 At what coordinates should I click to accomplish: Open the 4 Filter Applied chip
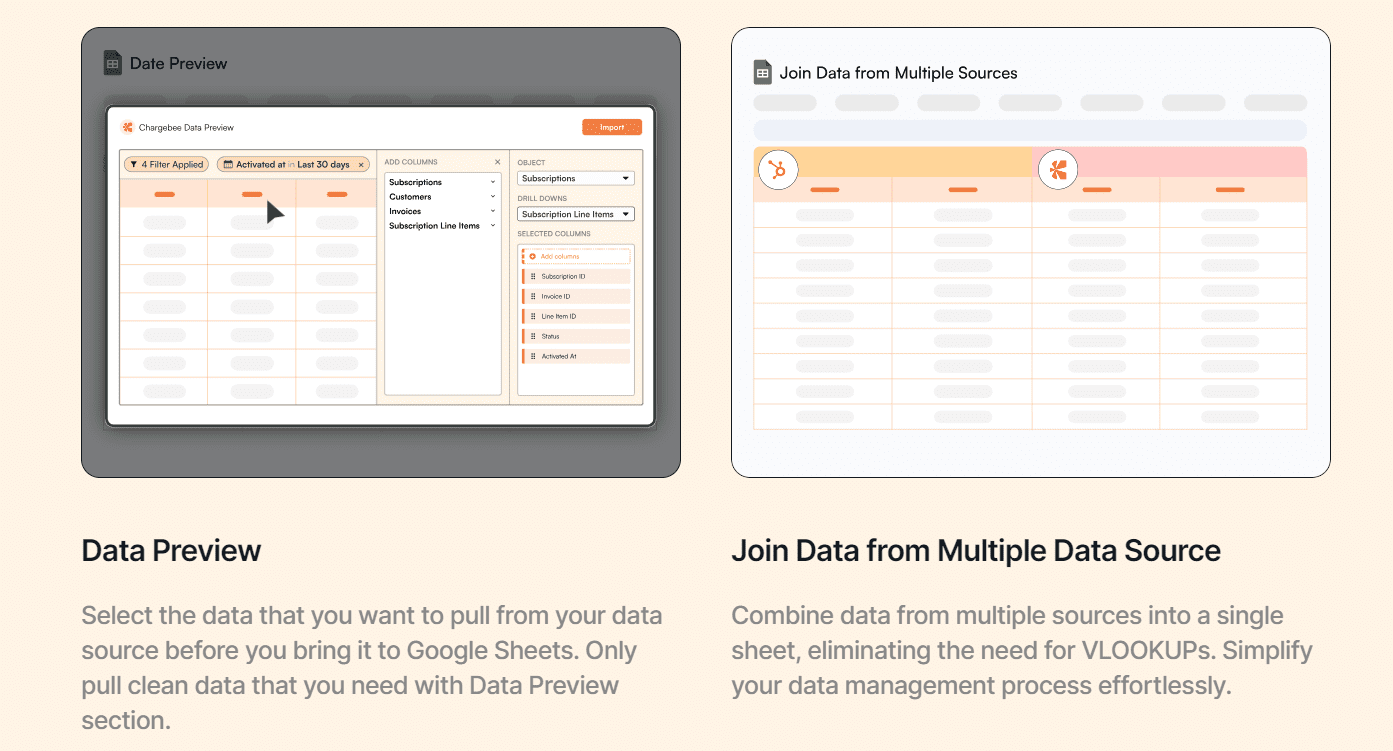(x=165, y=165)
